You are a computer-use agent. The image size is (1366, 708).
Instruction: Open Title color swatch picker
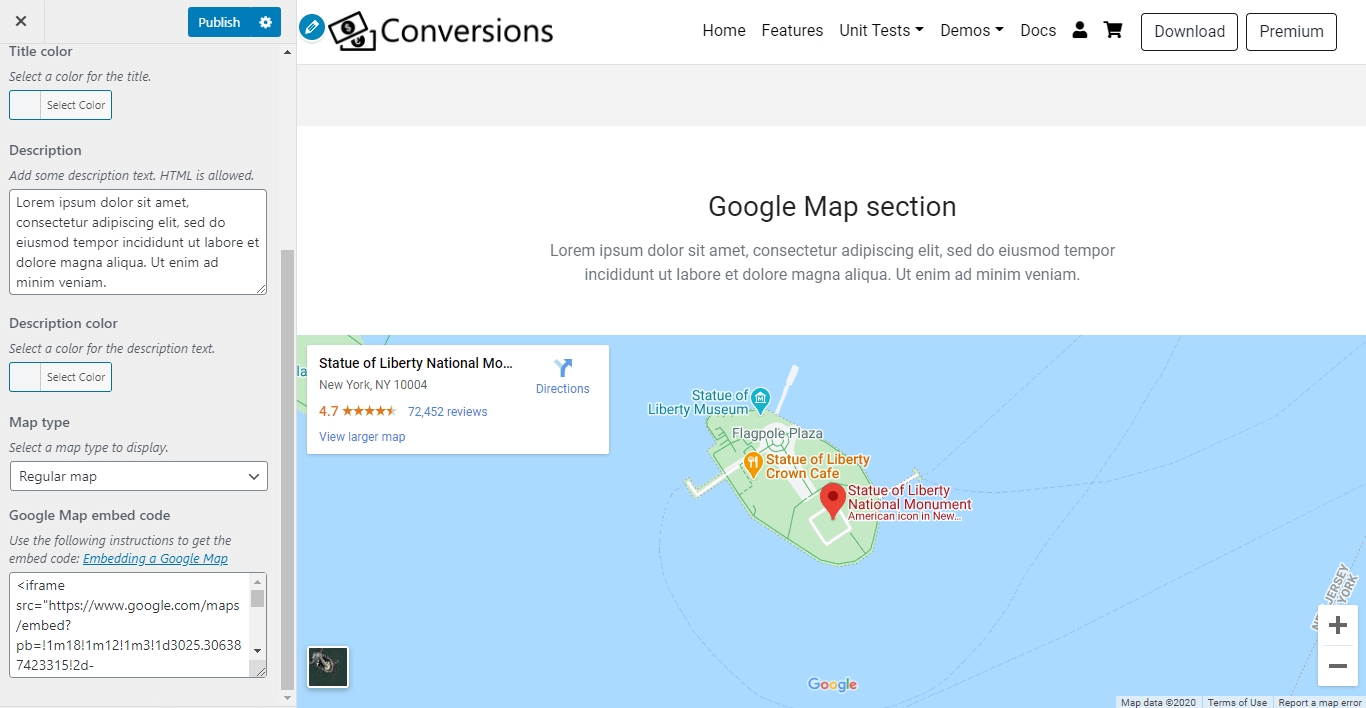tap(60, 105)
